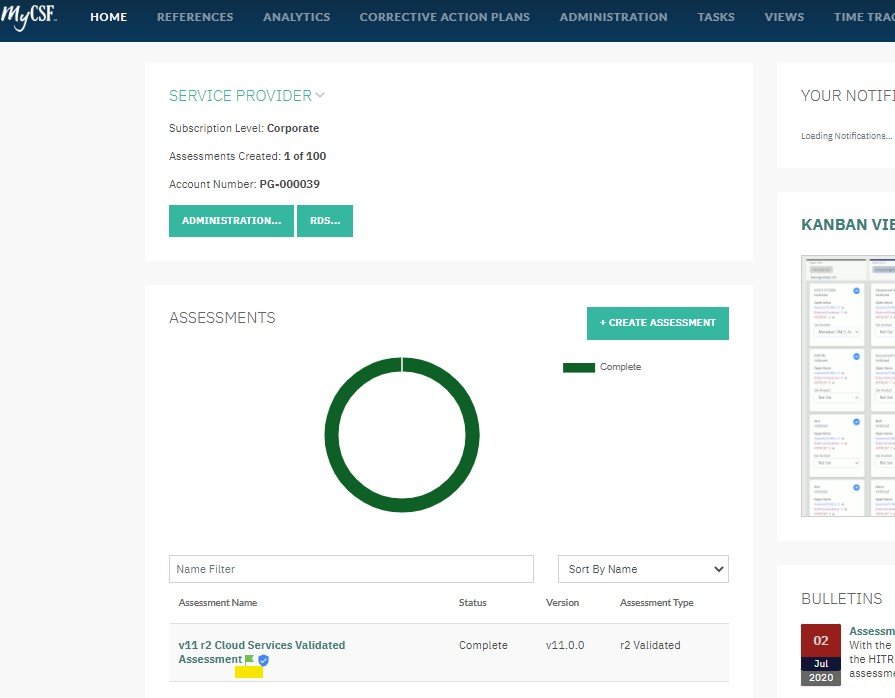The width and height of the screenshot is (895, 698).
Task: Click the Assessment Name column header
Action: coord(217,603)
